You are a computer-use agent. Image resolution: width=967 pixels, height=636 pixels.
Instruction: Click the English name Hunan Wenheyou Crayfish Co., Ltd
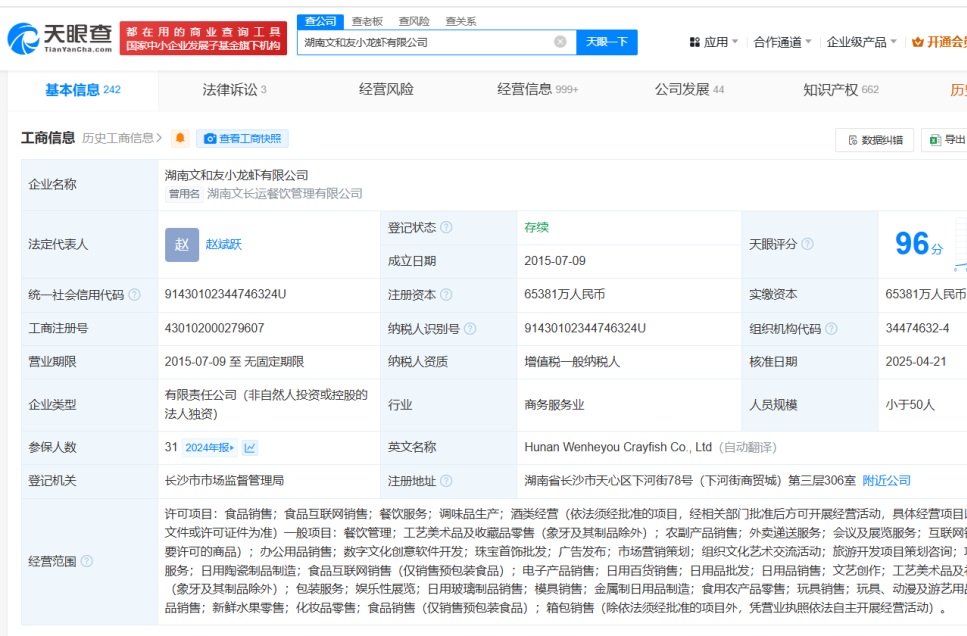click(618, 447)
